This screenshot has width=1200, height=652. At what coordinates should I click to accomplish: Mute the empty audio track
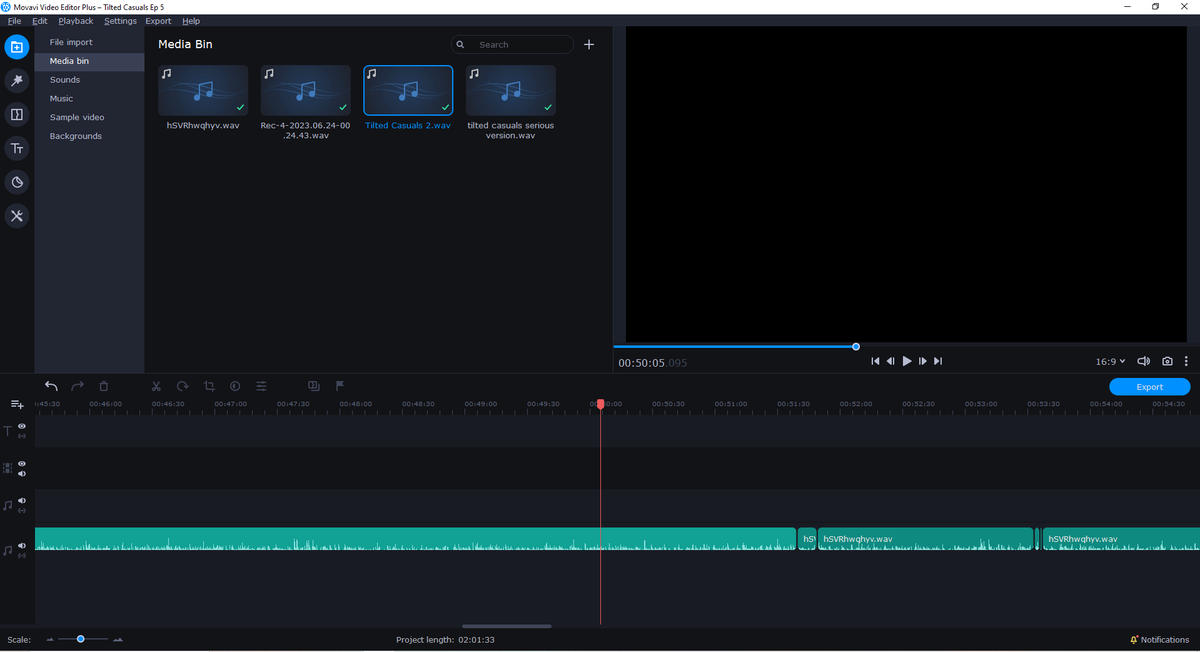click(22, 501)
